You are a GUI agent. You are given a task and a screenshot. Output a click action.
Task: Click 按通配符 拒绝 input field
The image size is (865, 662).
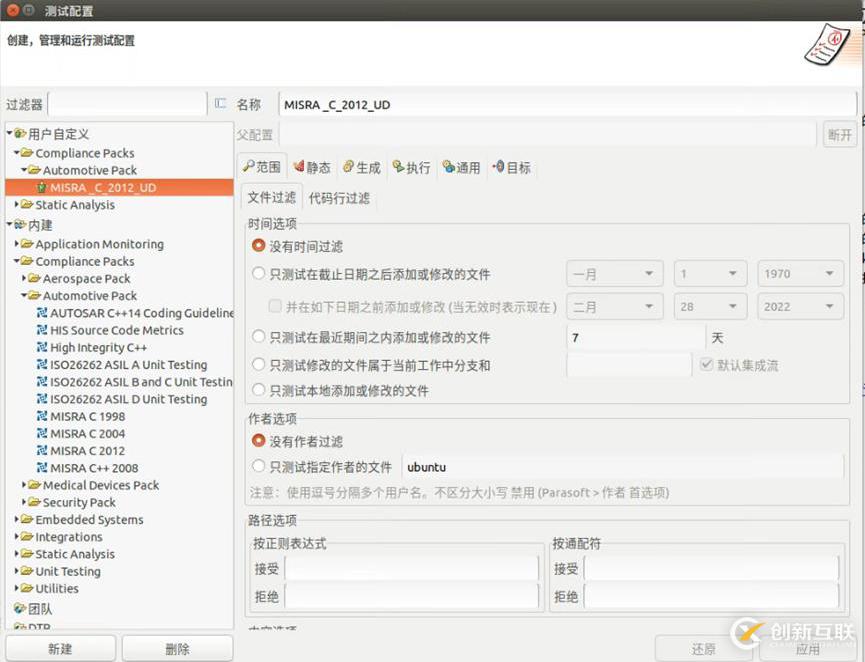point(712,596)
